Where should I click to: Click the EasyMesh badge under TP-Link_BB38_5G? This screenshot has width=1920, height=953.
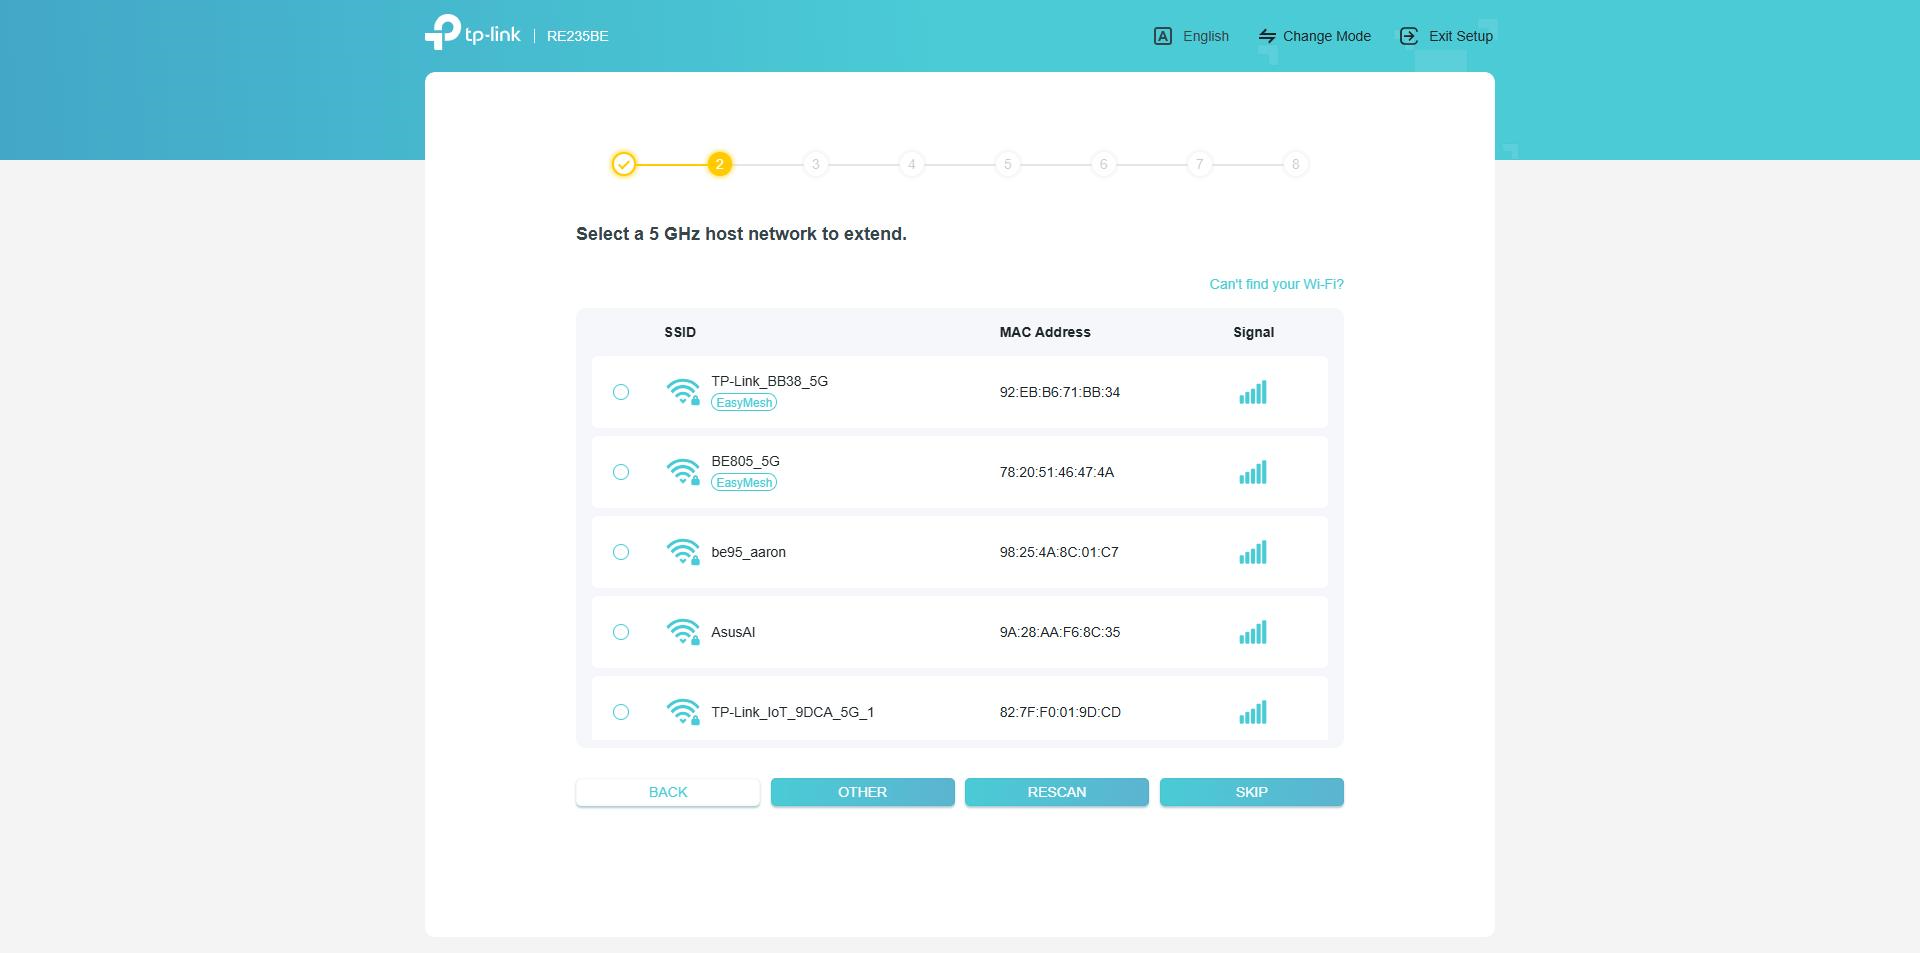pyautogui.click(x=744, y=403)
